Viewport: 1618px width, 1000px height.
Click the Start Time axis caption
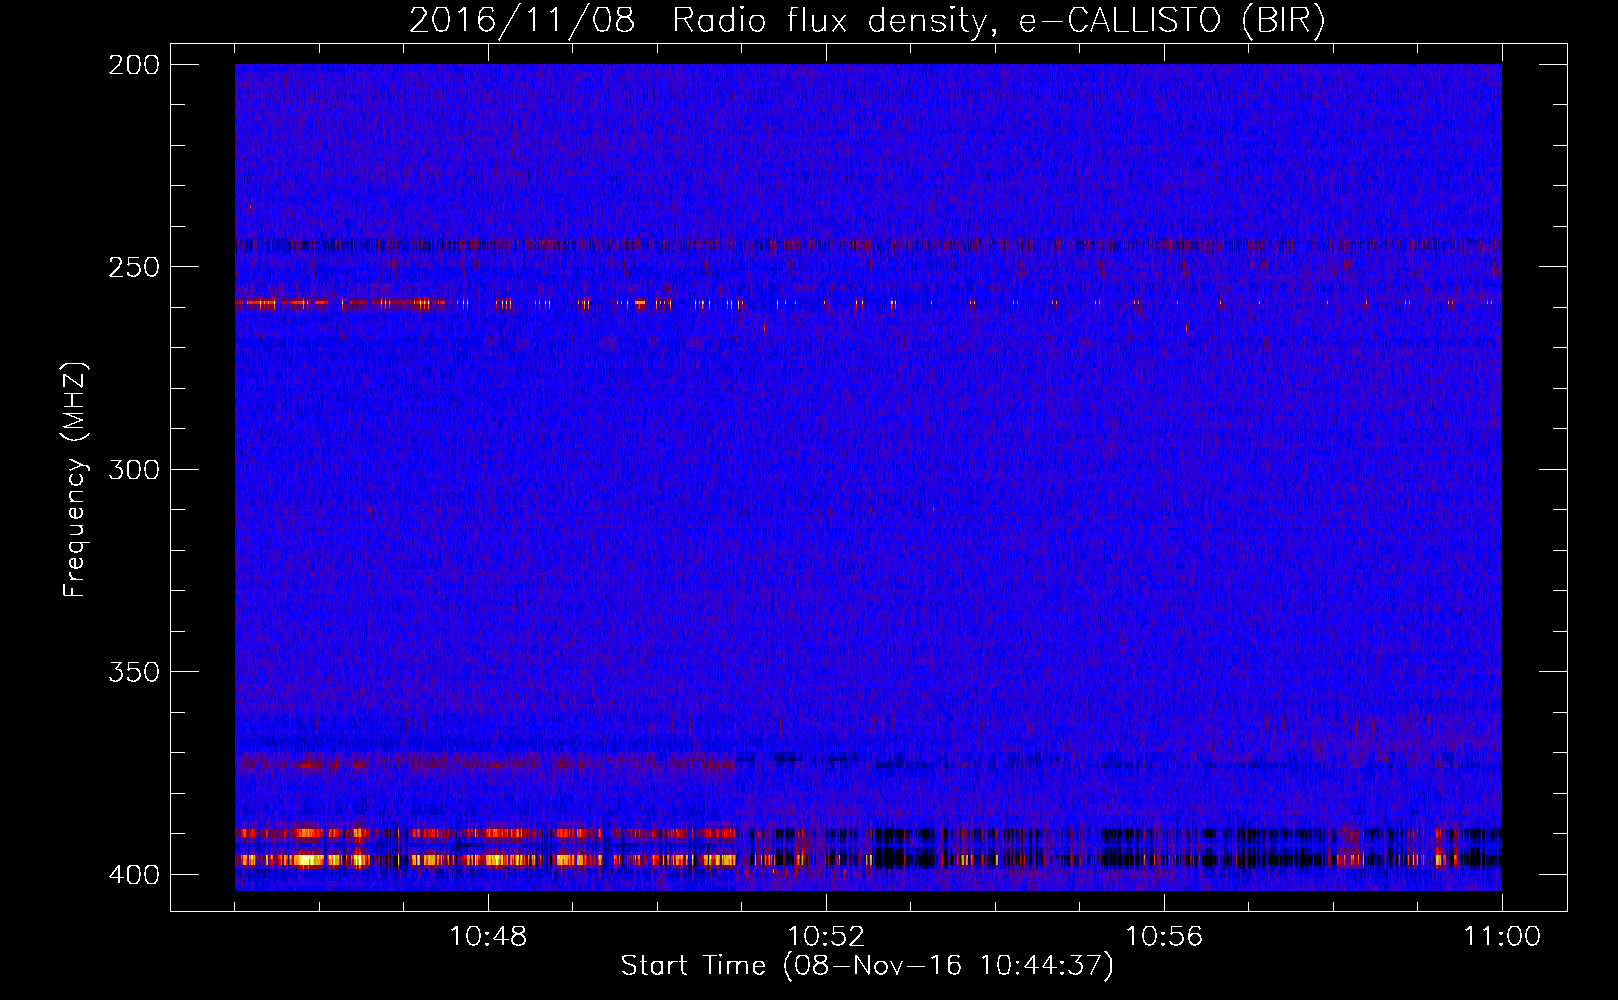pyautogui.click(x=867, y=966)
